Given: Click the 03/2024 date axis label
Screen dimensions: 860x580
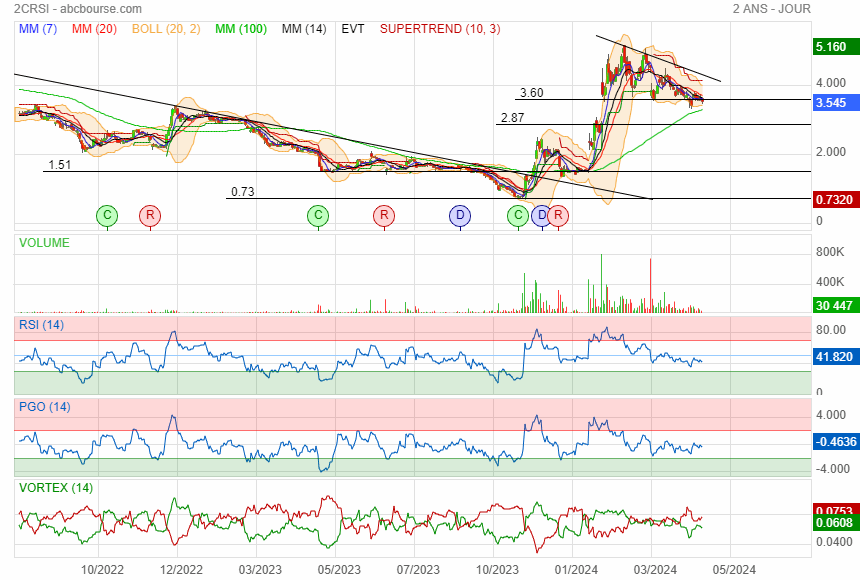Looking at the screenshot, I should (x=655, y=570).
